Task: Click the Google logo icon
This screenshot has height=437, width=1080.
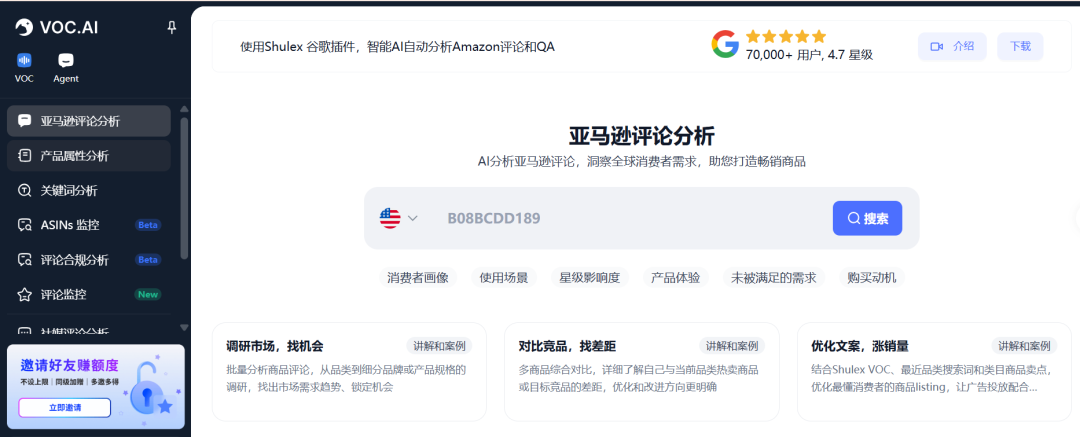Action: click(x=725, y=45)
